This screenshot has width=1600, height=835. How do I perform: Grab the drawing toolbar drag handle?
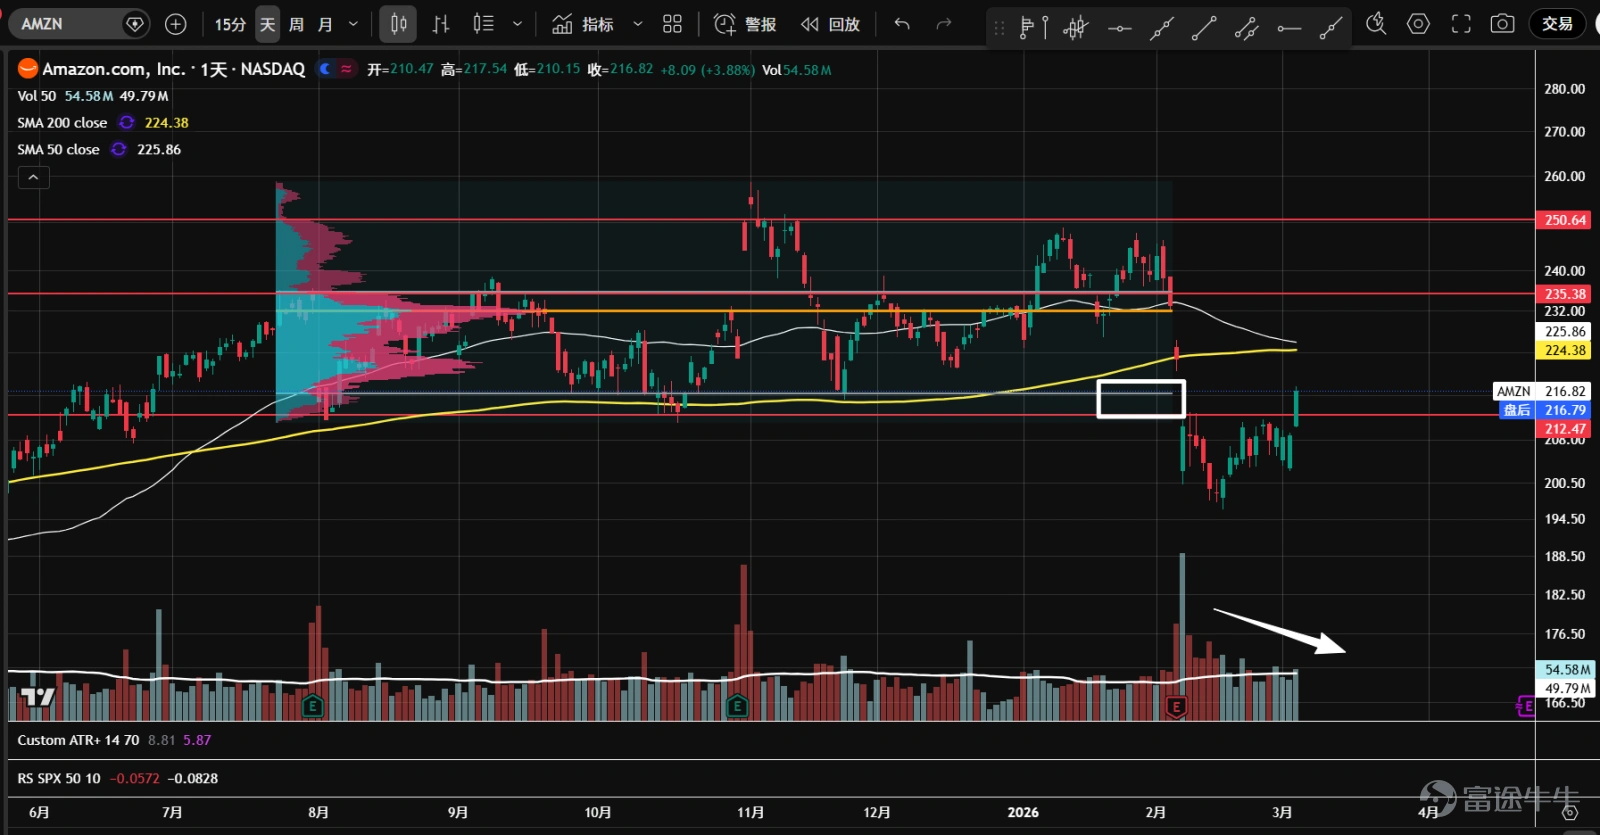[x=999, y=28]
